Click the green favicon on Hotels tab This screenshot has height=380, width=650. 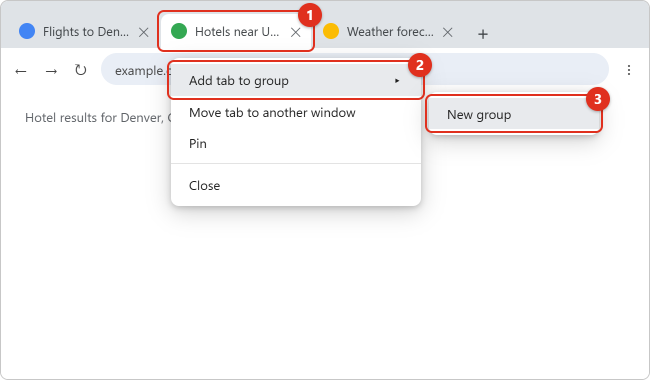tap(179, 31)
